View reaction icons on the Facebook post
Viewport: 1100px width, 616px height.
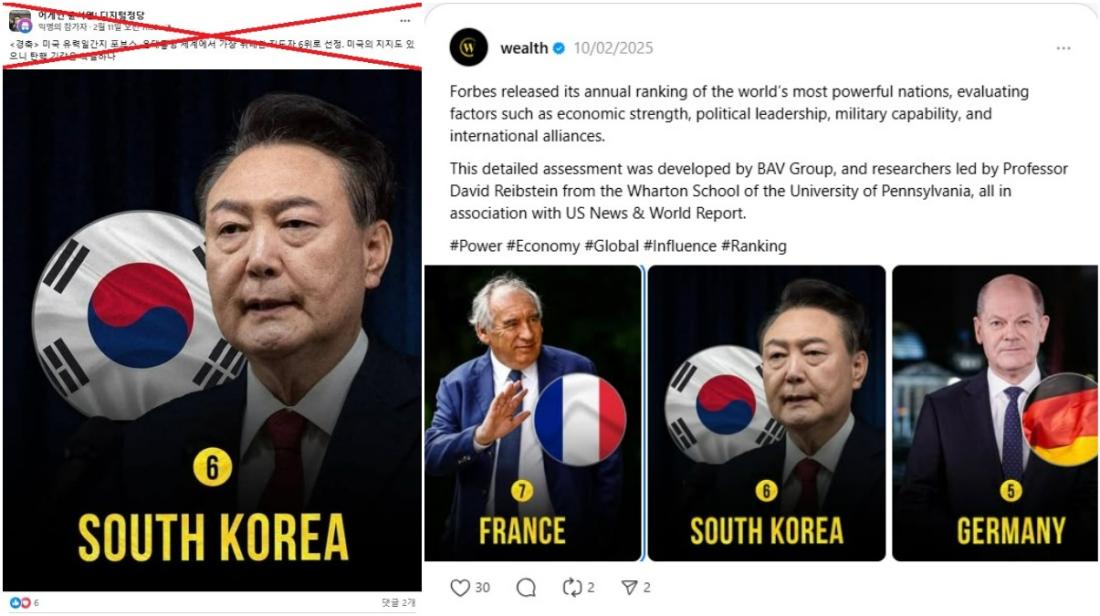(x=20, y=603)
